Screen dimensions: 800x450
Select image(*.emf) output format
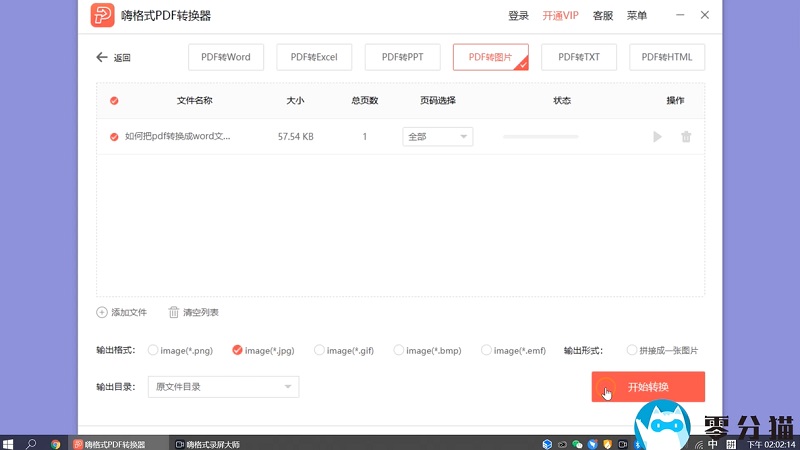(x=486, y=350)
